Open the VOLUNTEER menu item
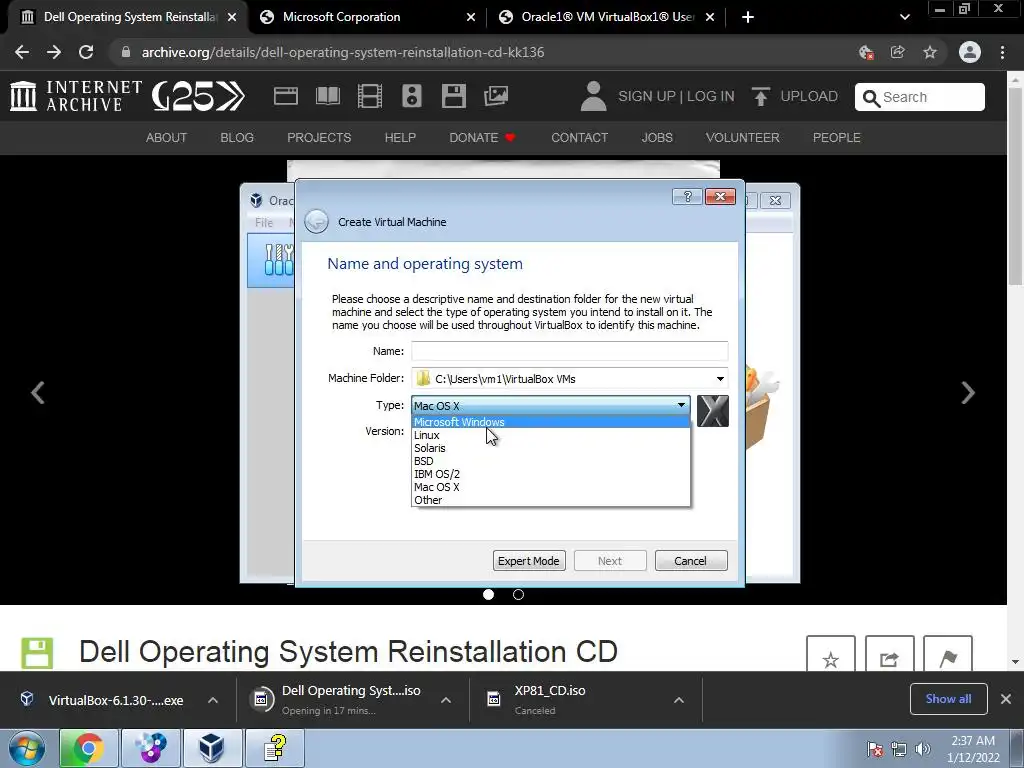Image resolution: width=1024 pixels, height=768 pixels. [x=743, y=138]
